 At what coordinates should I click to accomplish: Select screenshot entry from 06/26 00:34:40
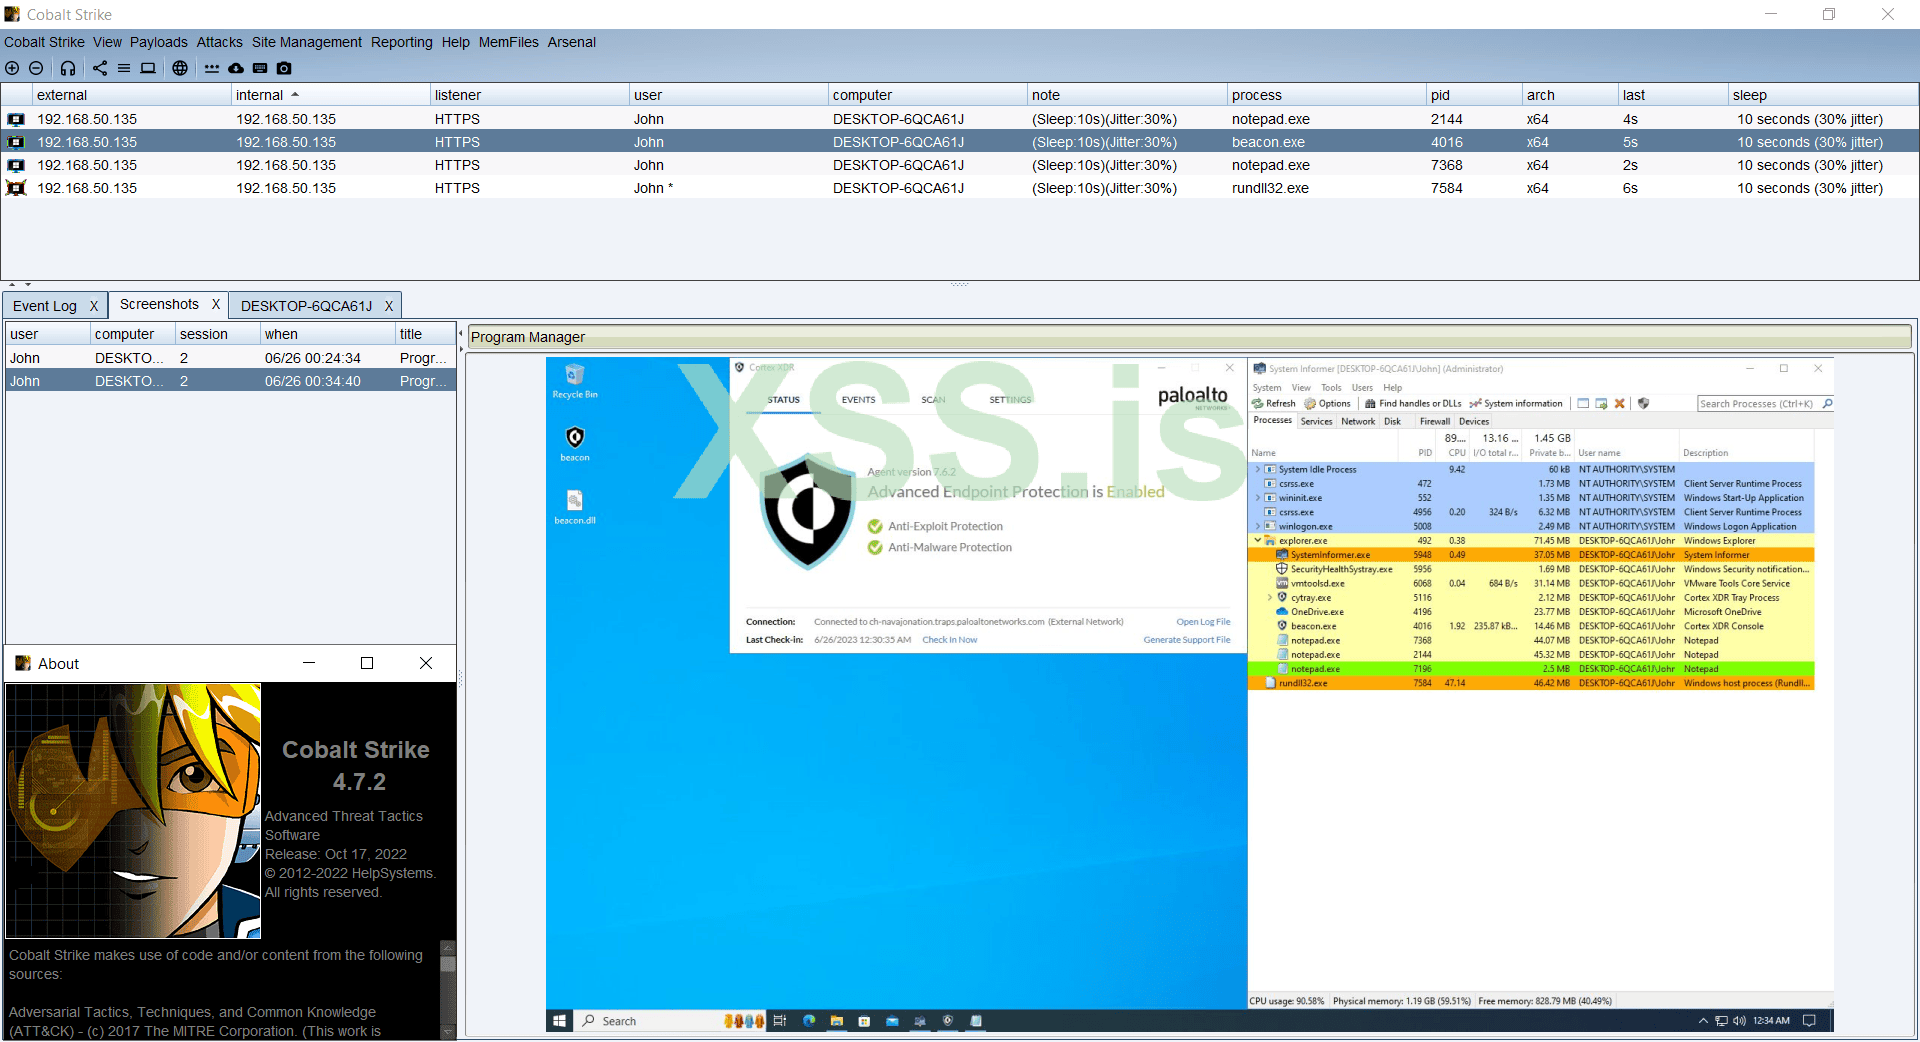pyautogui.click(x=231, y=381)
